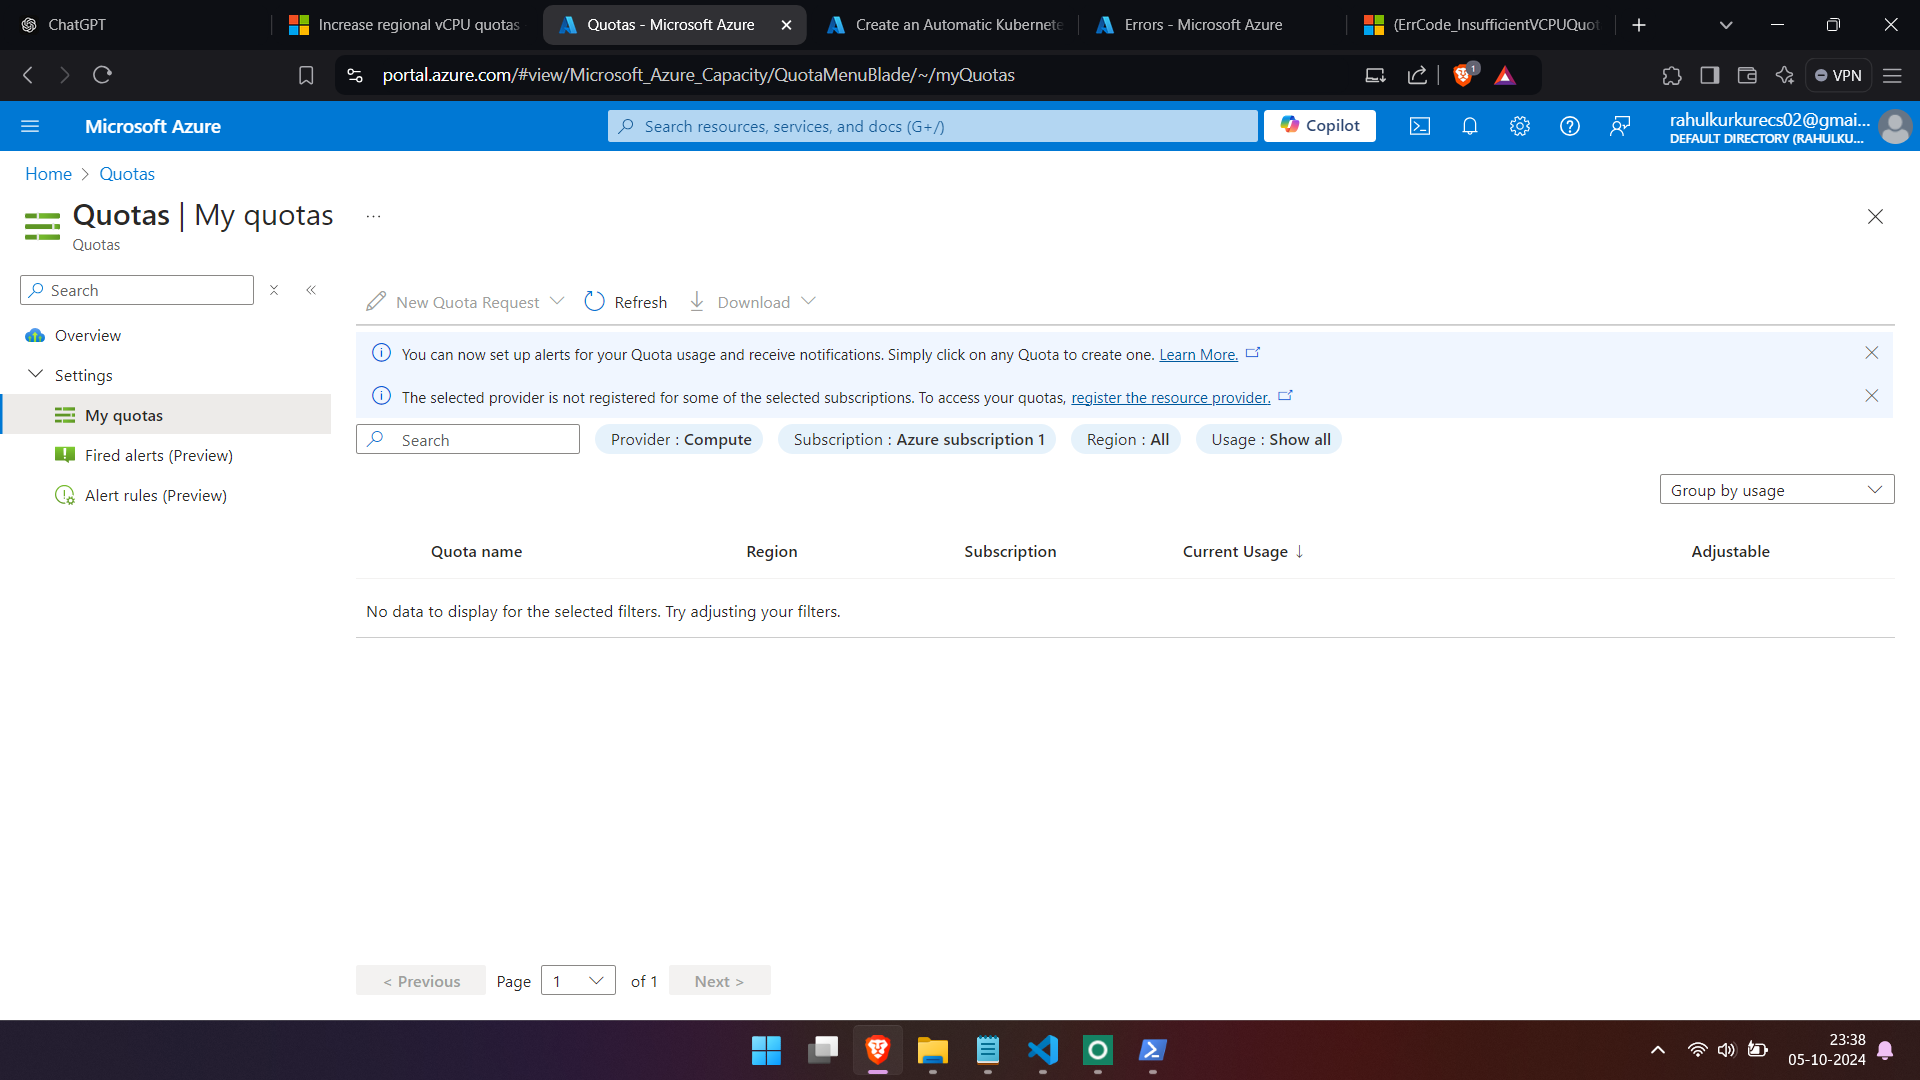Open the Group by usage dropdown
The image size is (1920, 1080).
(1776, 490)
